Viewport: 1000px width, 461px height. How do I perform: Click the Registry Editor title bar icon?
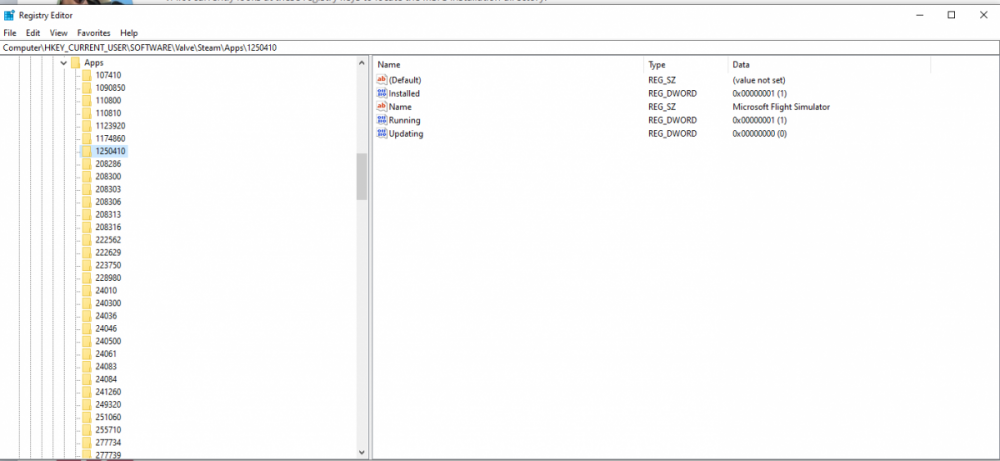click(10, 16)
